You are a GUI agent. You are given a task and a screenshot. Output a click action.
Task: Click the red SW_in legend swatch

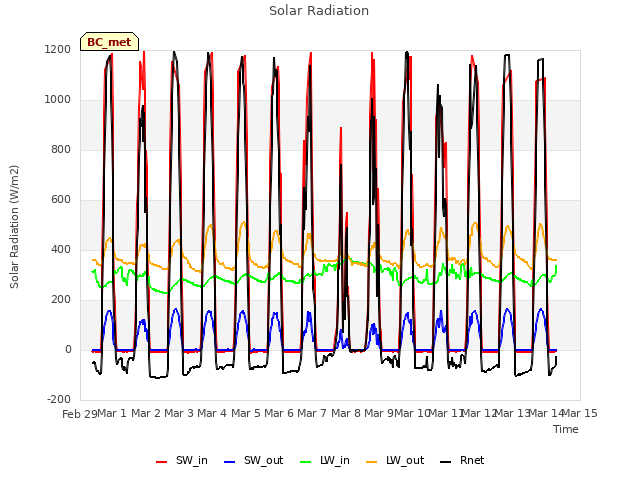tap(162, 462)
